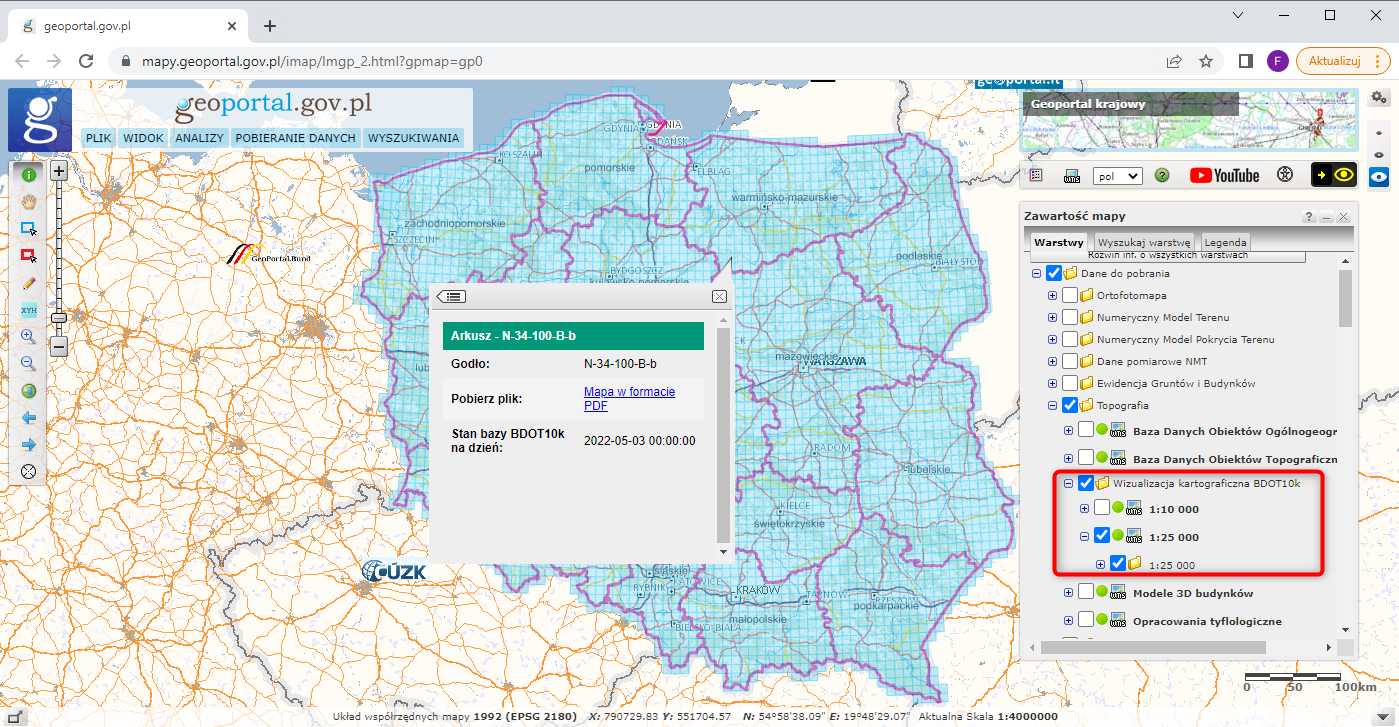
Task: Open the green help question icon
Action: tap(1162, 175)
